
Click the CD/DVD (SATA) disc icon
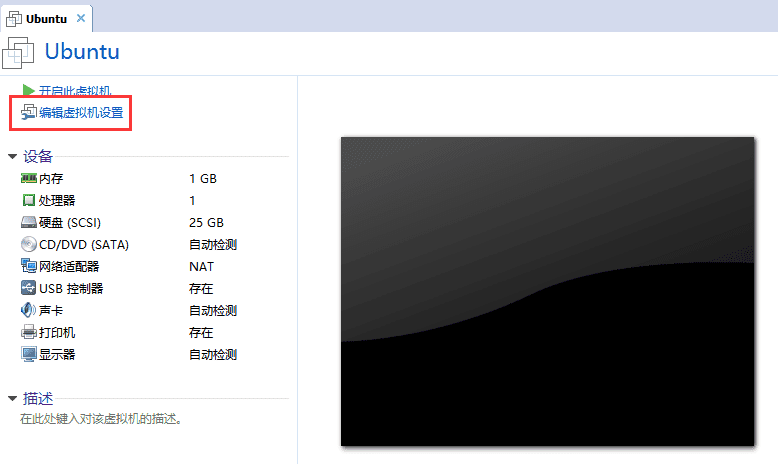pos(29,244)
